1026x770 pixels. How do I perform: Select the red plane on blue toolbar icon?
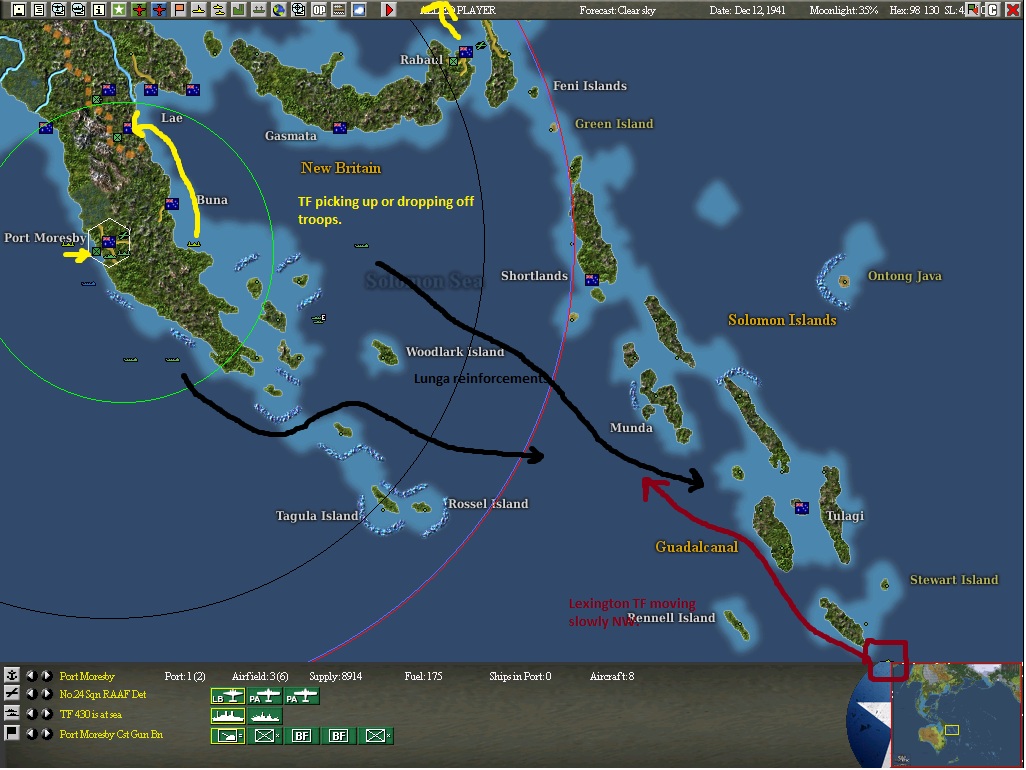159,10
